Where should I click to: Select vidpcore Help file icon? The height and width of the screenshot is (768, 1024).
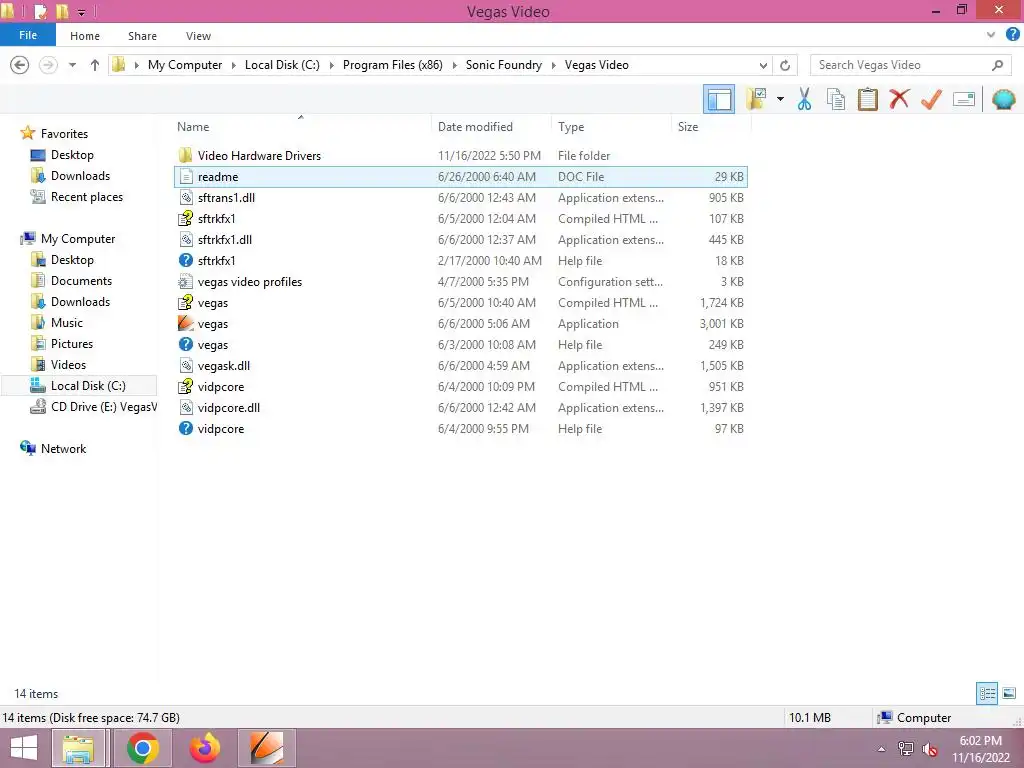pos(186,428)
